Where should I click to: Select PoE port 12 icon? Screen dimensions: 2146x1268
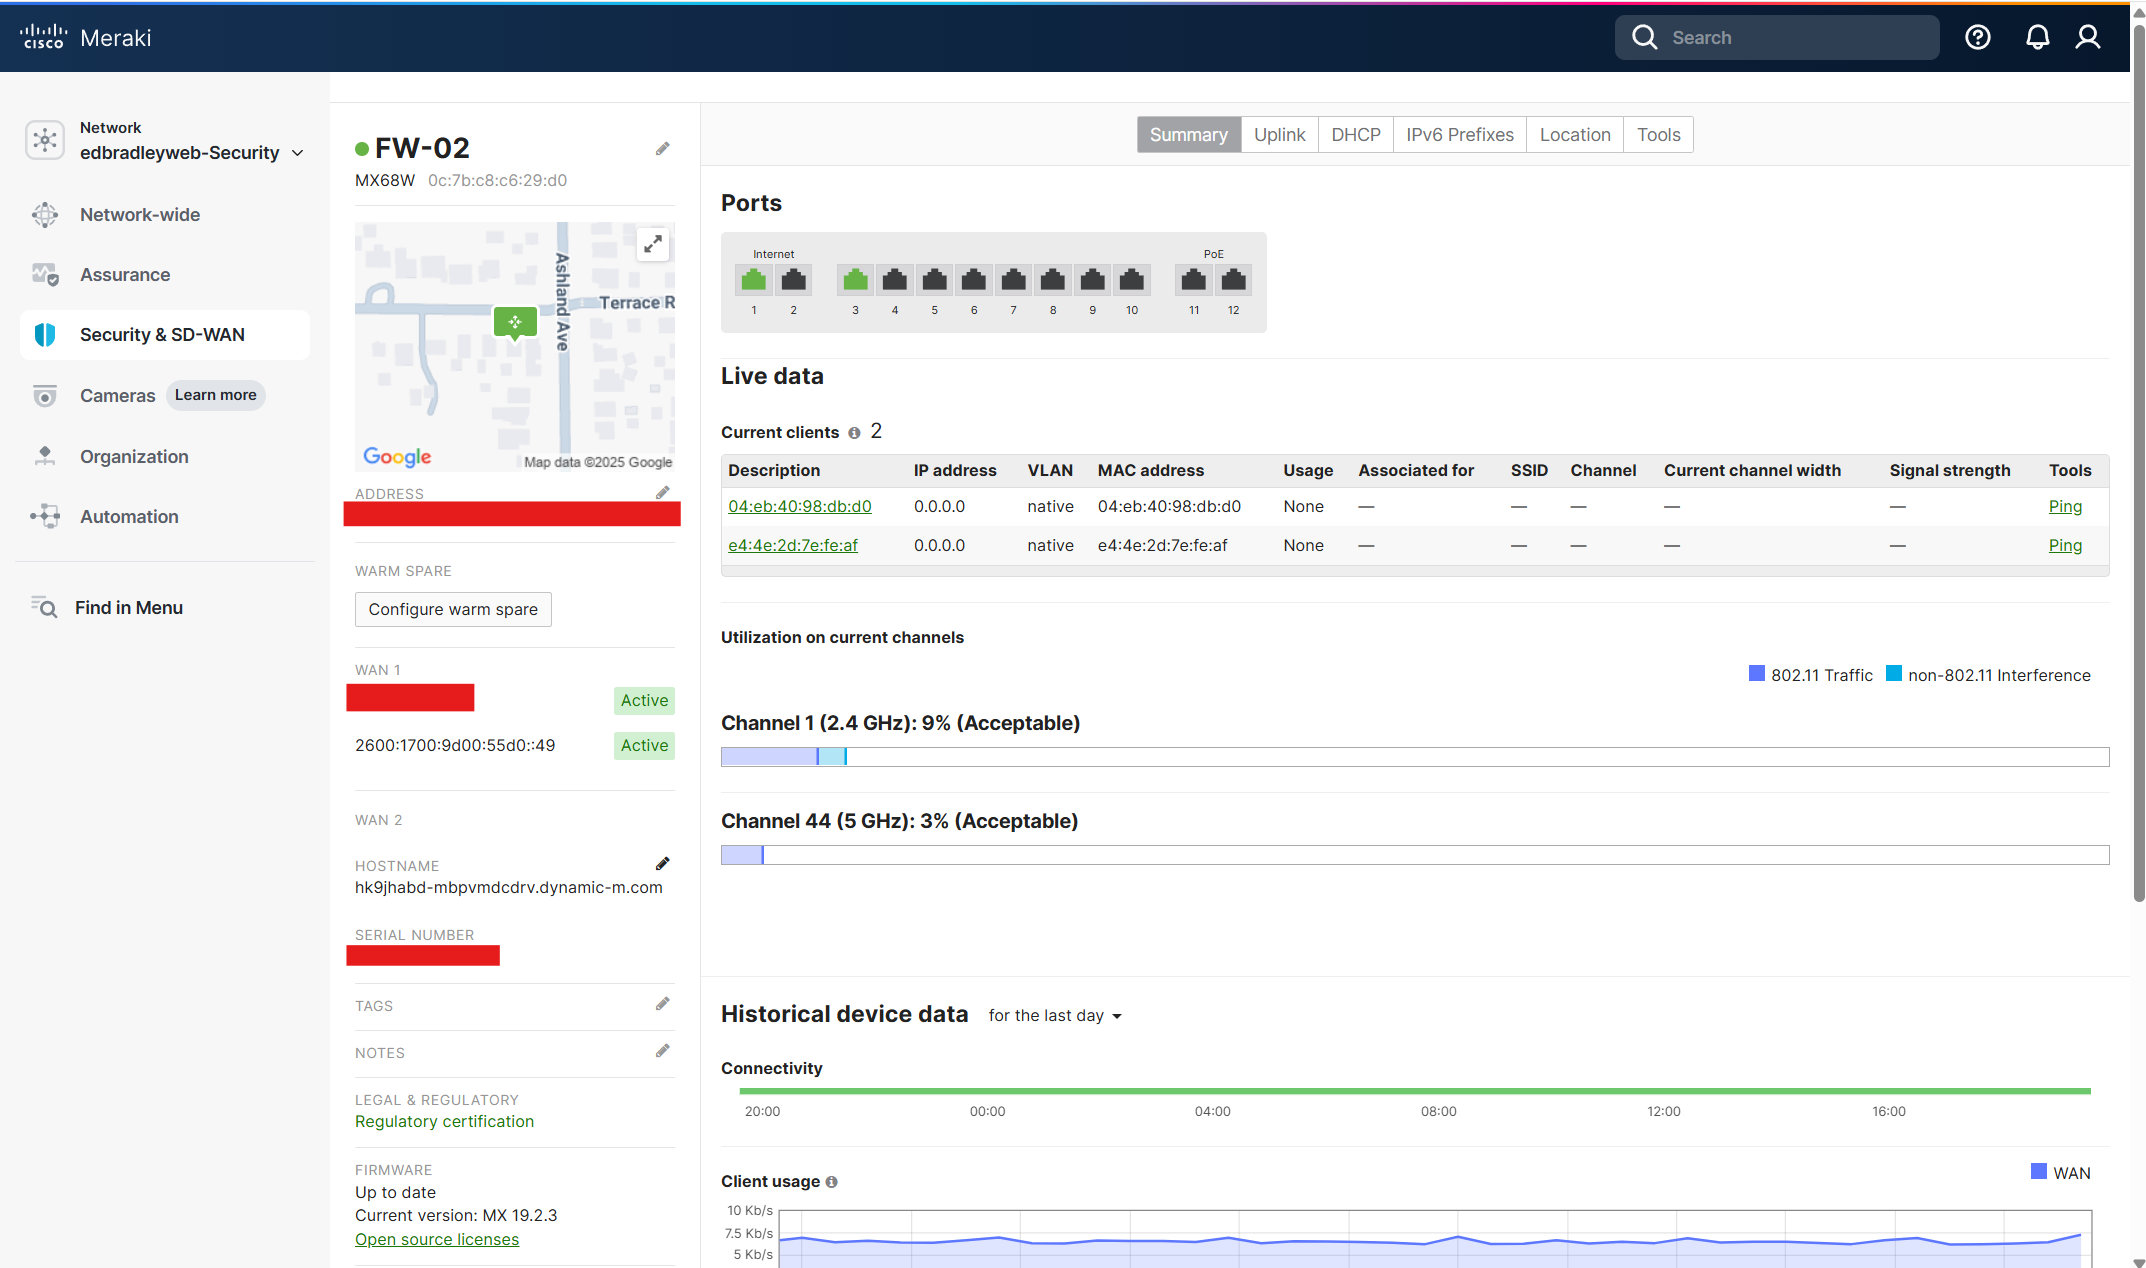pos(1233,280)
